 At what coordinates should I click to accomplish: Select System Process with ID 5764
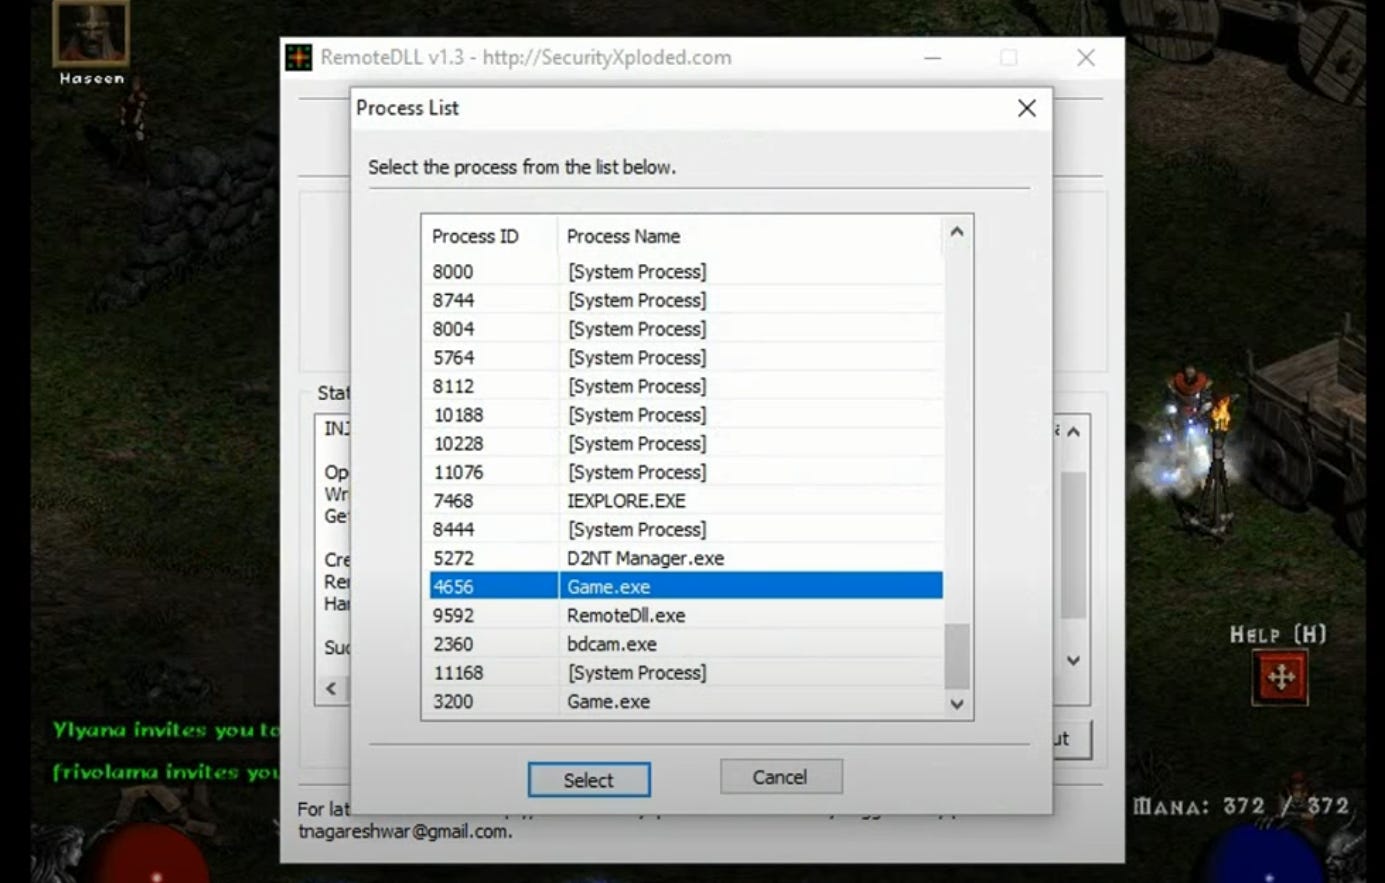click(x=686, y=357)
